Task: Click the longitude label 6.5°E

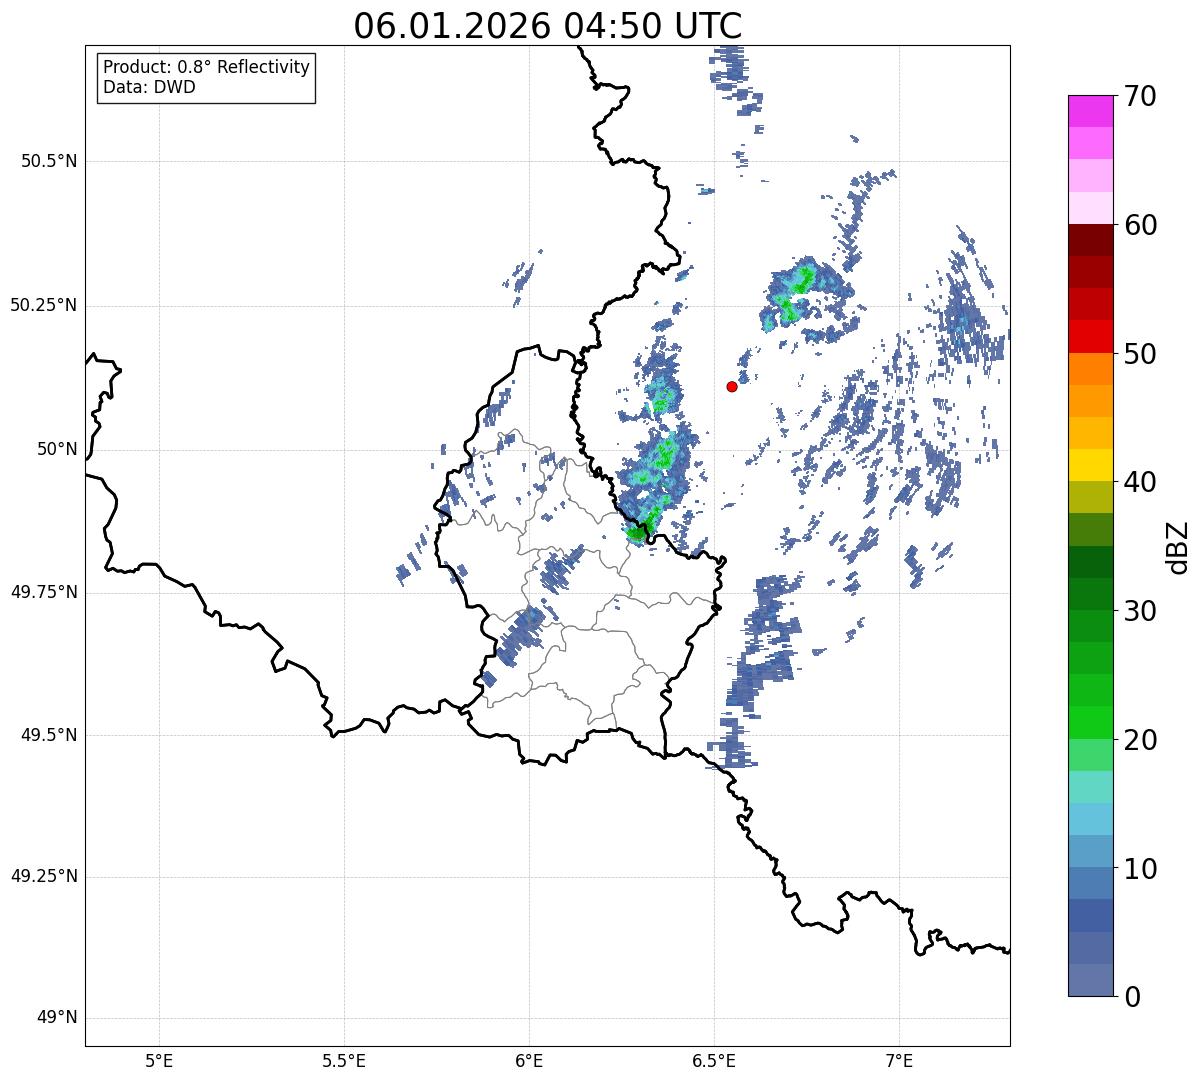Action: 714,1060
